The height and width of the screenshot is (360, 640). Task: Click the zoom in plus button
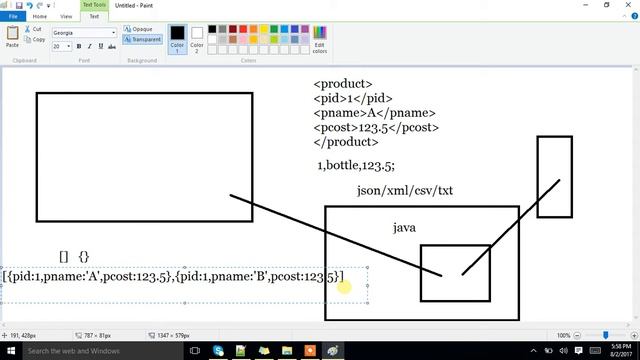coord(634,336)
